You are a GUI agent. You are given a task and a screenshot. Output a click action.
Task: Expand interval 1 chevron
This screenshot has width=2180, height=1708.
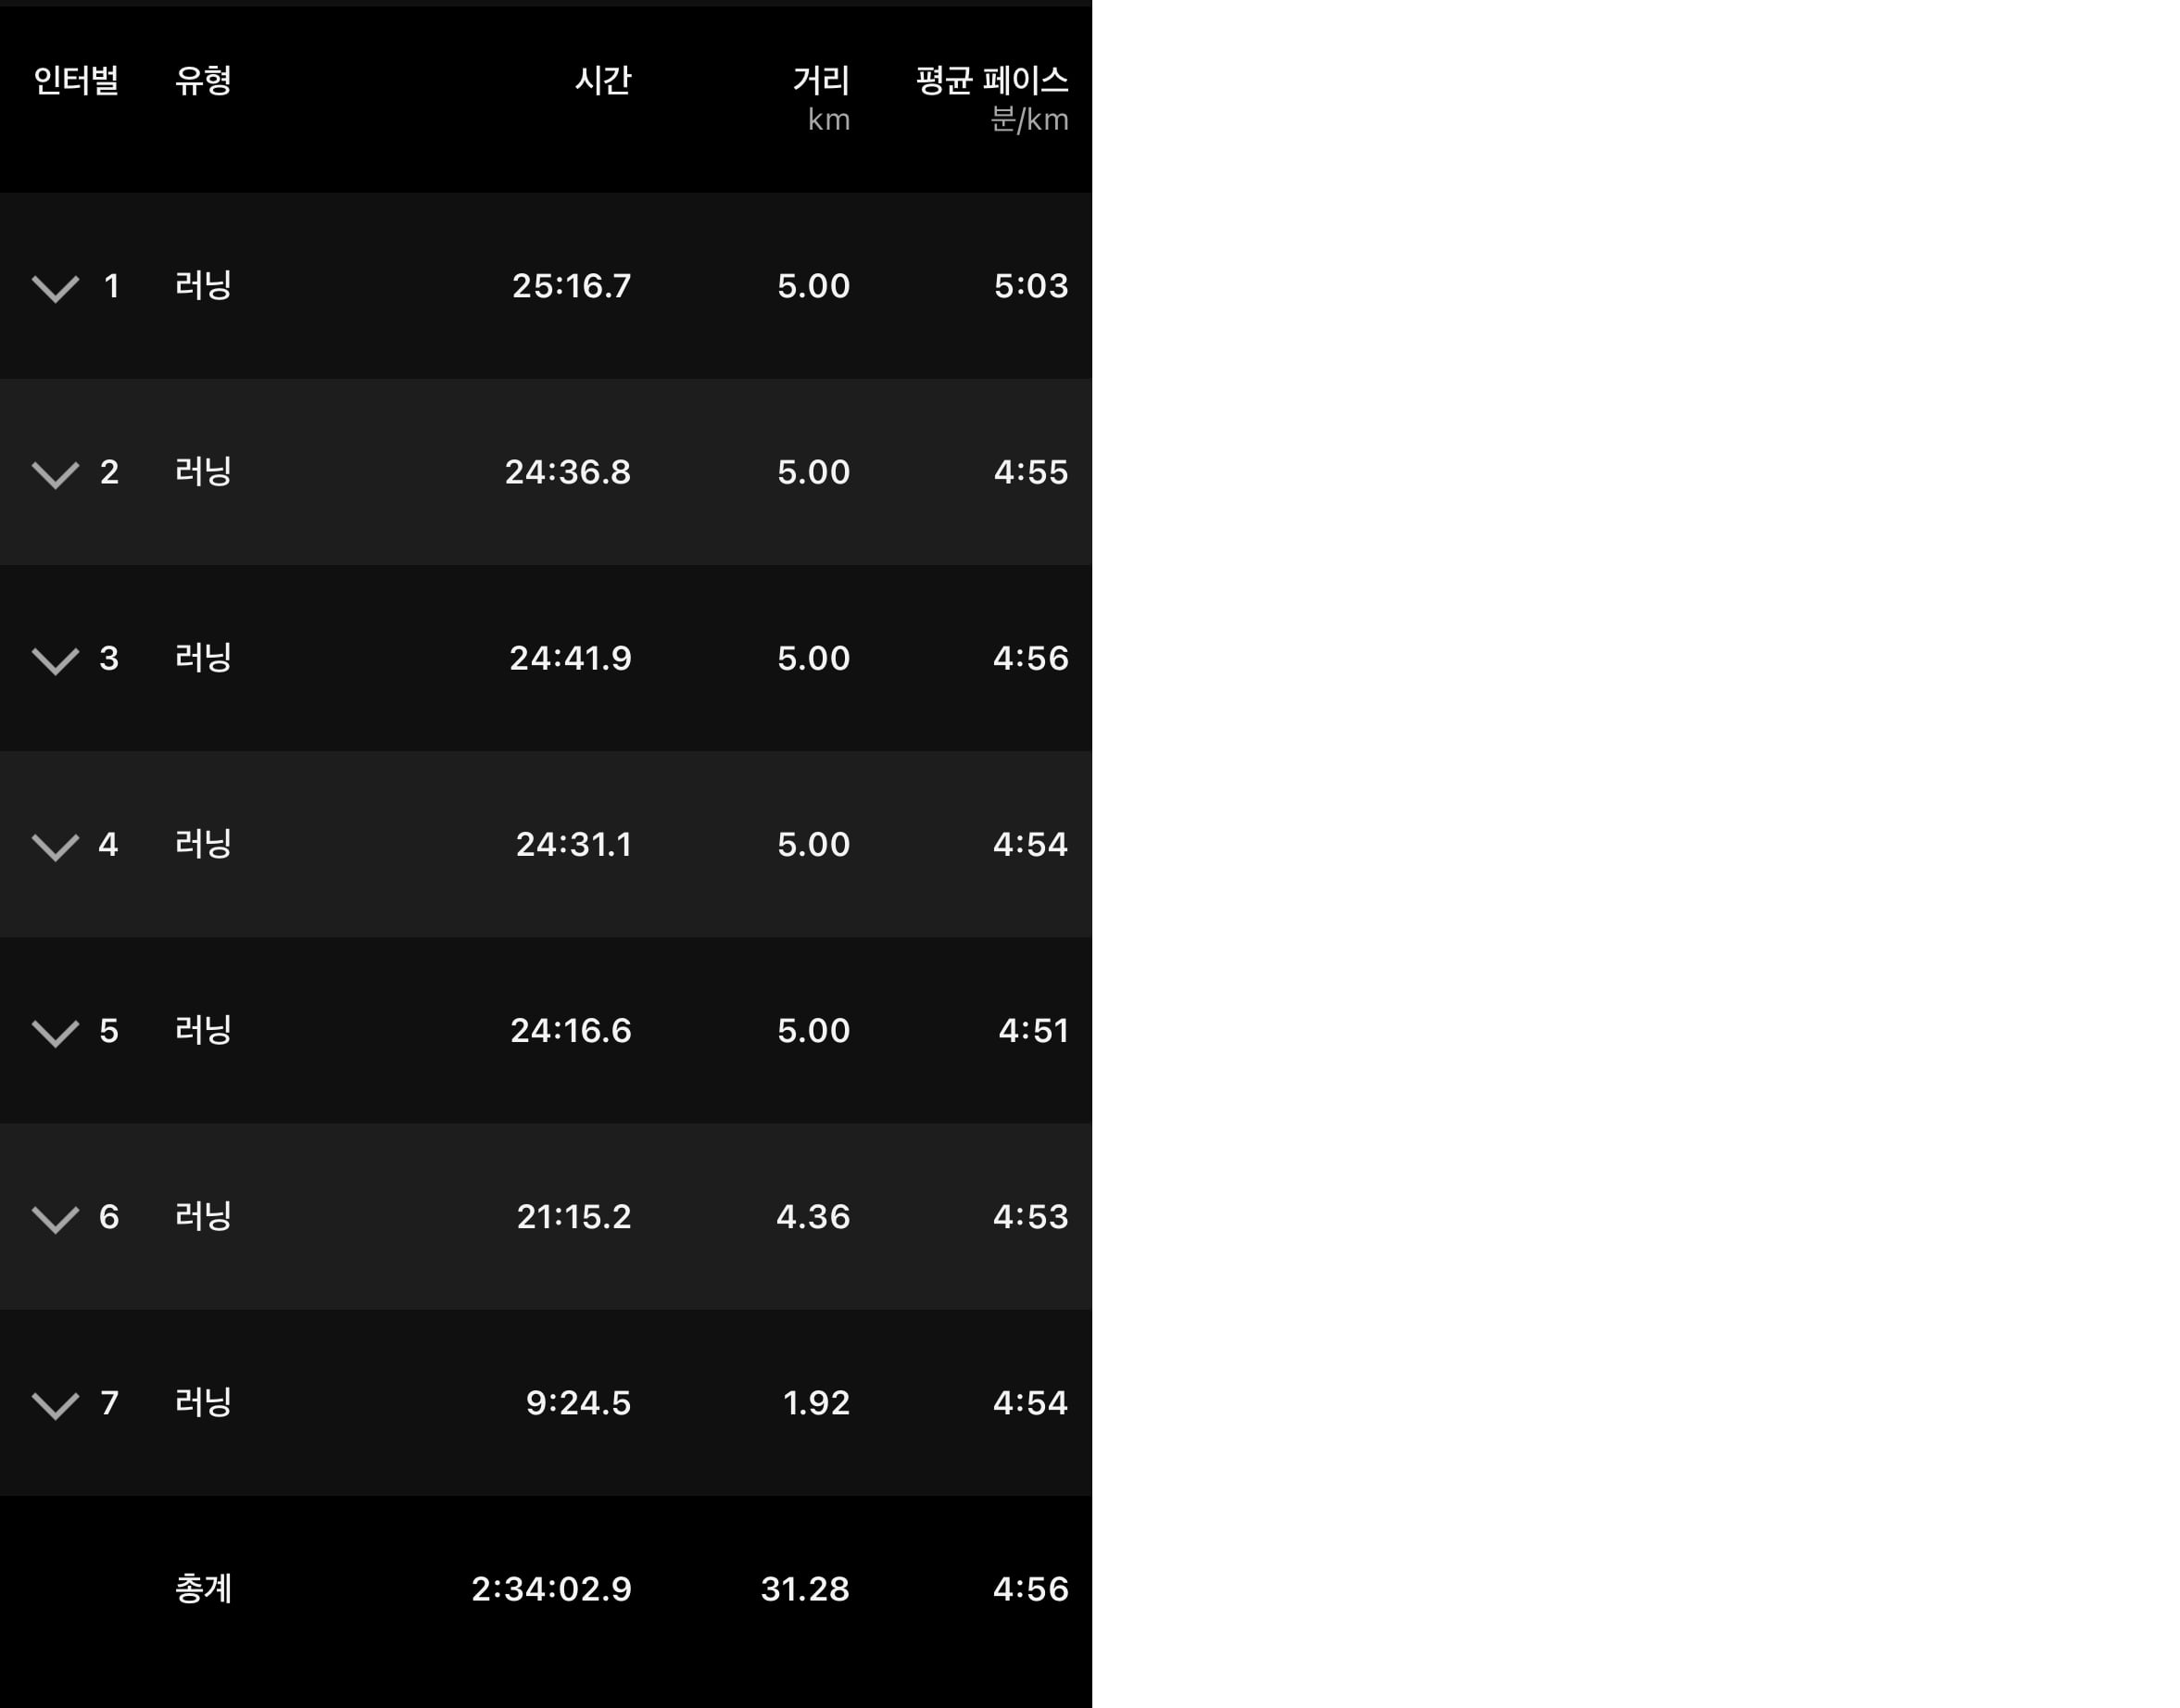(55, 289)
